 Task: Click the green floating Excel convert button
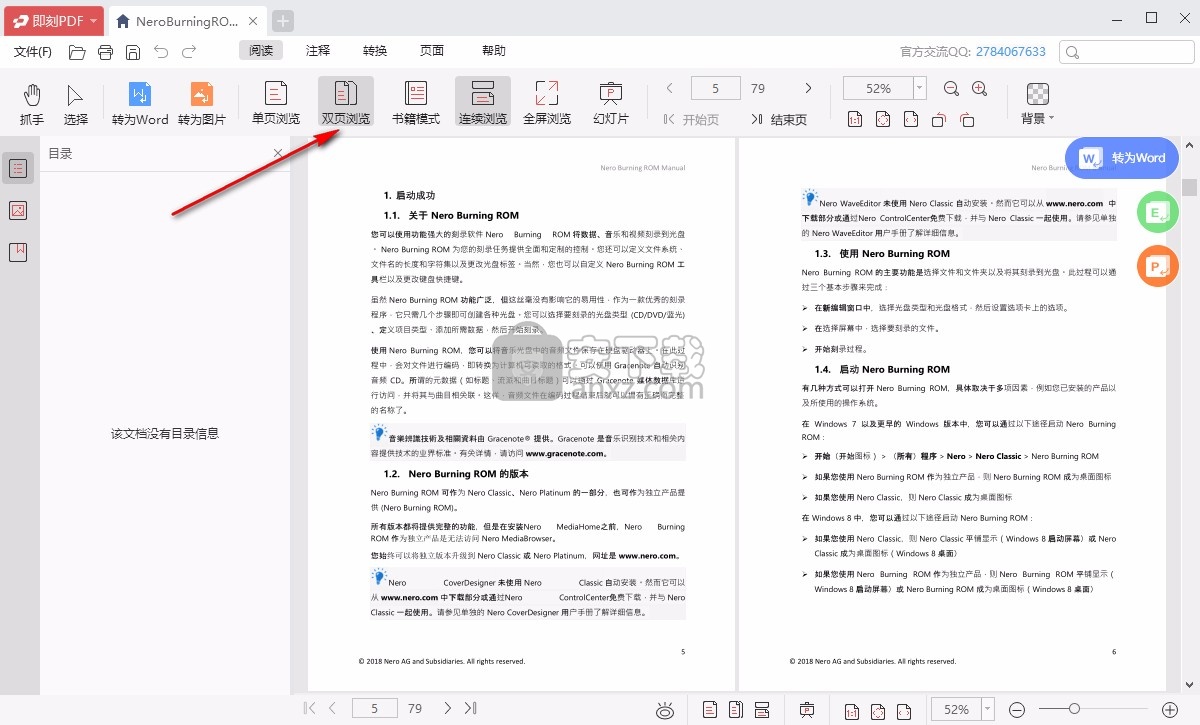click(x=1158, y=212)
